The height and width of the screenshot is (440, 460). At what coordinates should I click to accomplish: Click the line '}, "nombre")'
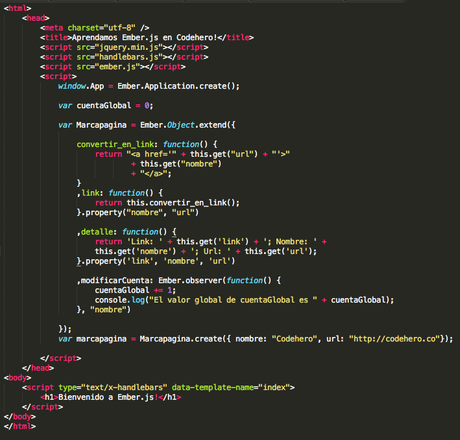click(104, 310)
